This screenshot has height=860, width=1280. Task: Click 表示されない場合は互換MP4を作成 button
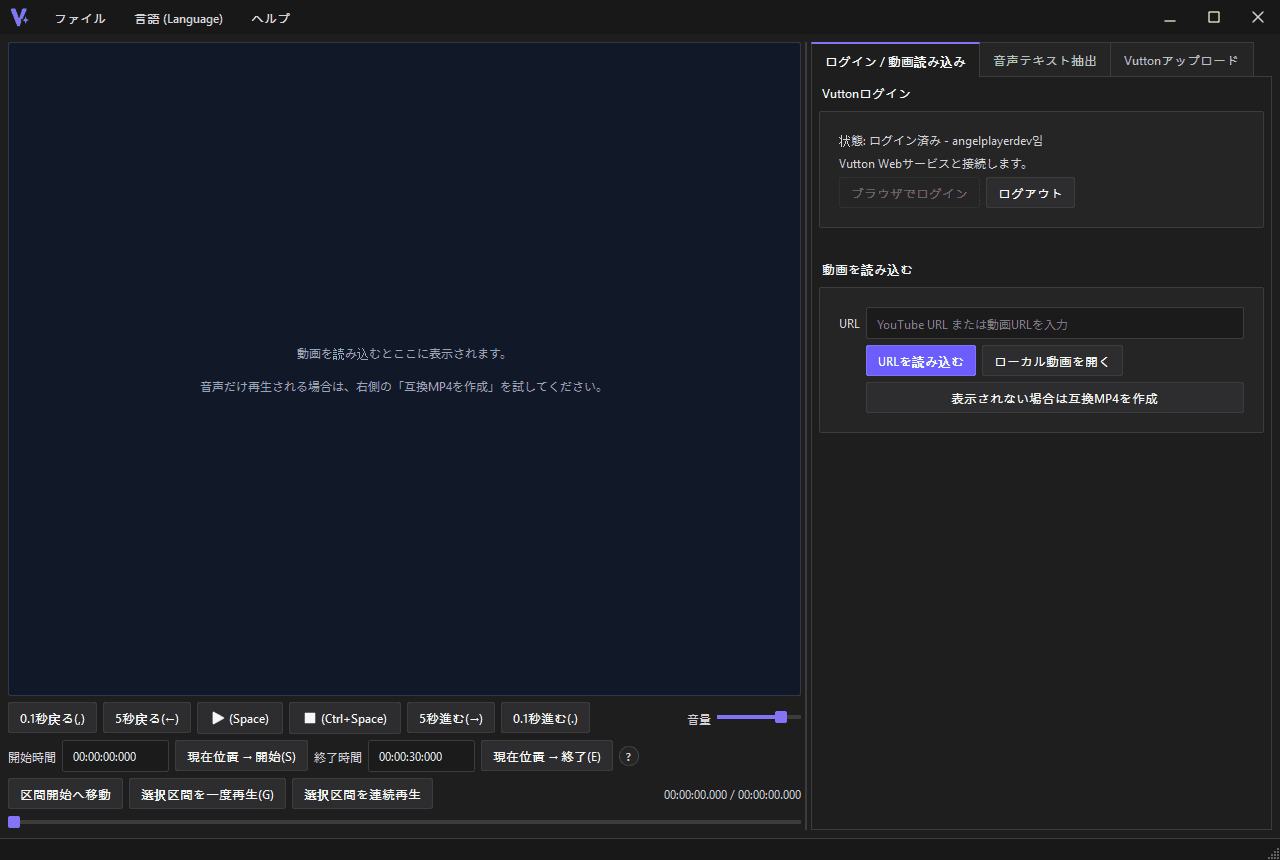pyautogui.click(x=1055, y=398)
